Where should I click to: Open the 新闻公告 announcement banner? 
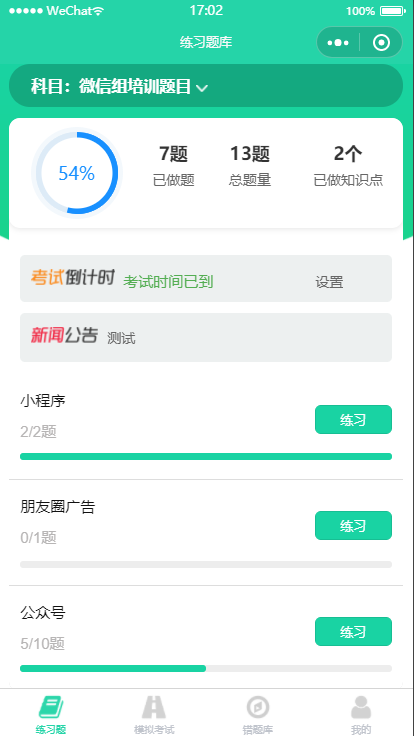point(206,337)
